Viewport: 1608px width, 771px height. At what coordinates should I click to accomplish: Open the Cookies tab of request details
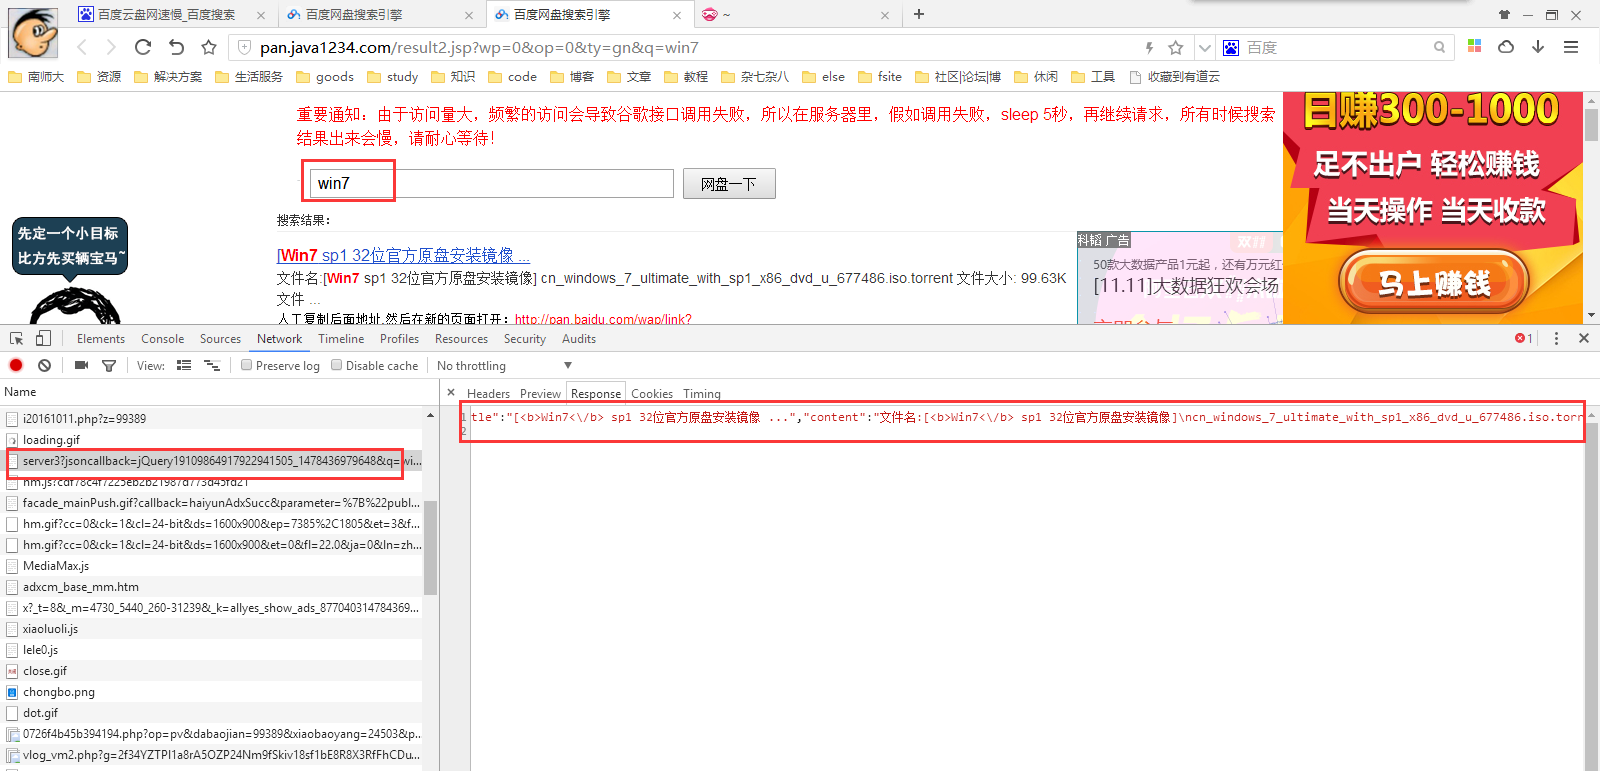[x=652, y=394]
